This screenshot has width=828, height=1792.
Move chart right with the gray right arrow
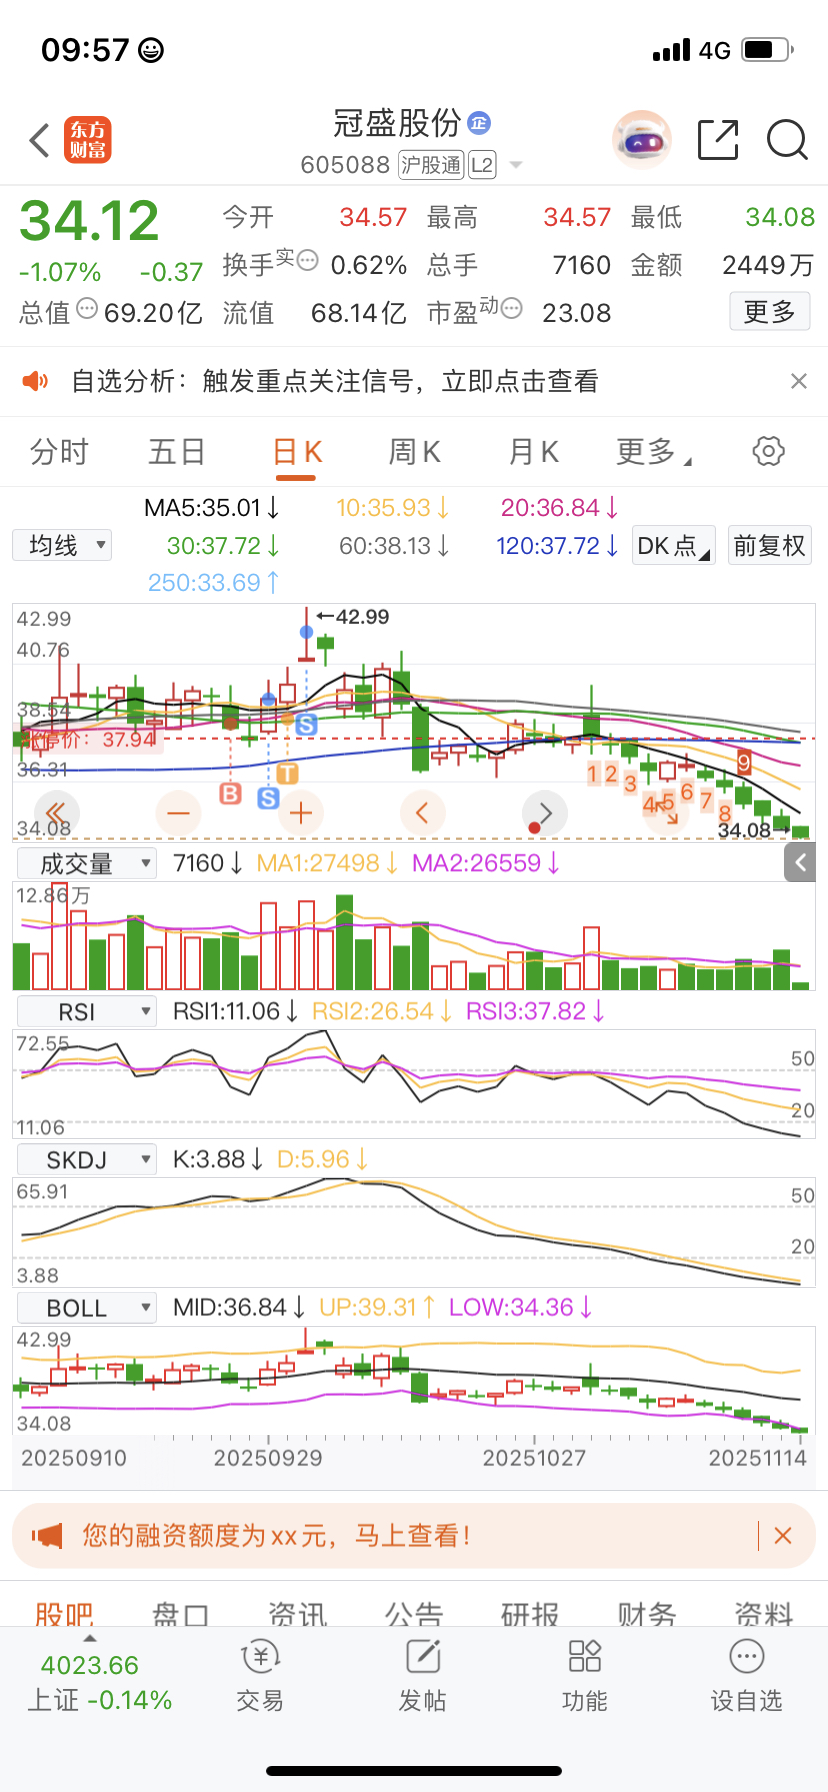[x=545, y=812]
